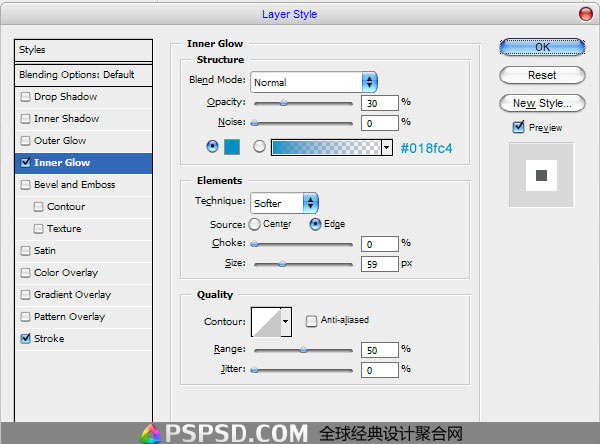Select the Center source radio button

pyautogui.click(x=254, y=224)
